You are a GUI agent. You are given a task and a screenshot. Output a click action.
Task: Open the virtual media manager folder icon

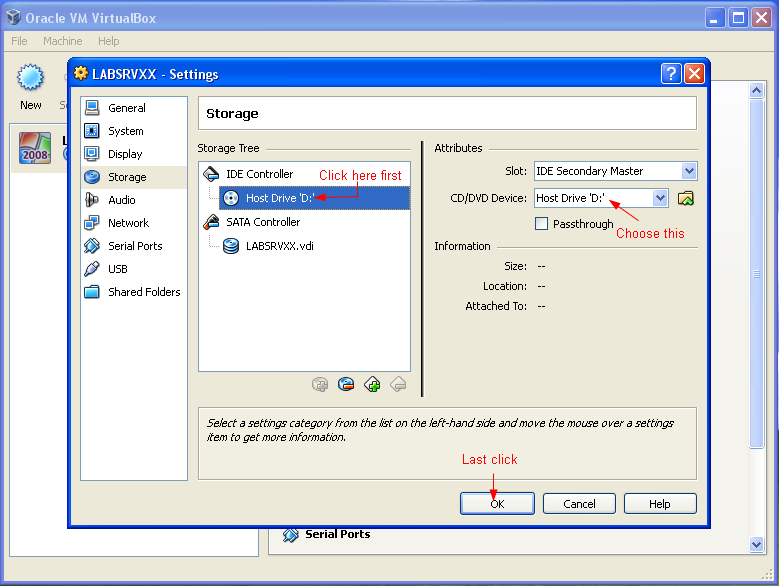click(x=686, y=198)
